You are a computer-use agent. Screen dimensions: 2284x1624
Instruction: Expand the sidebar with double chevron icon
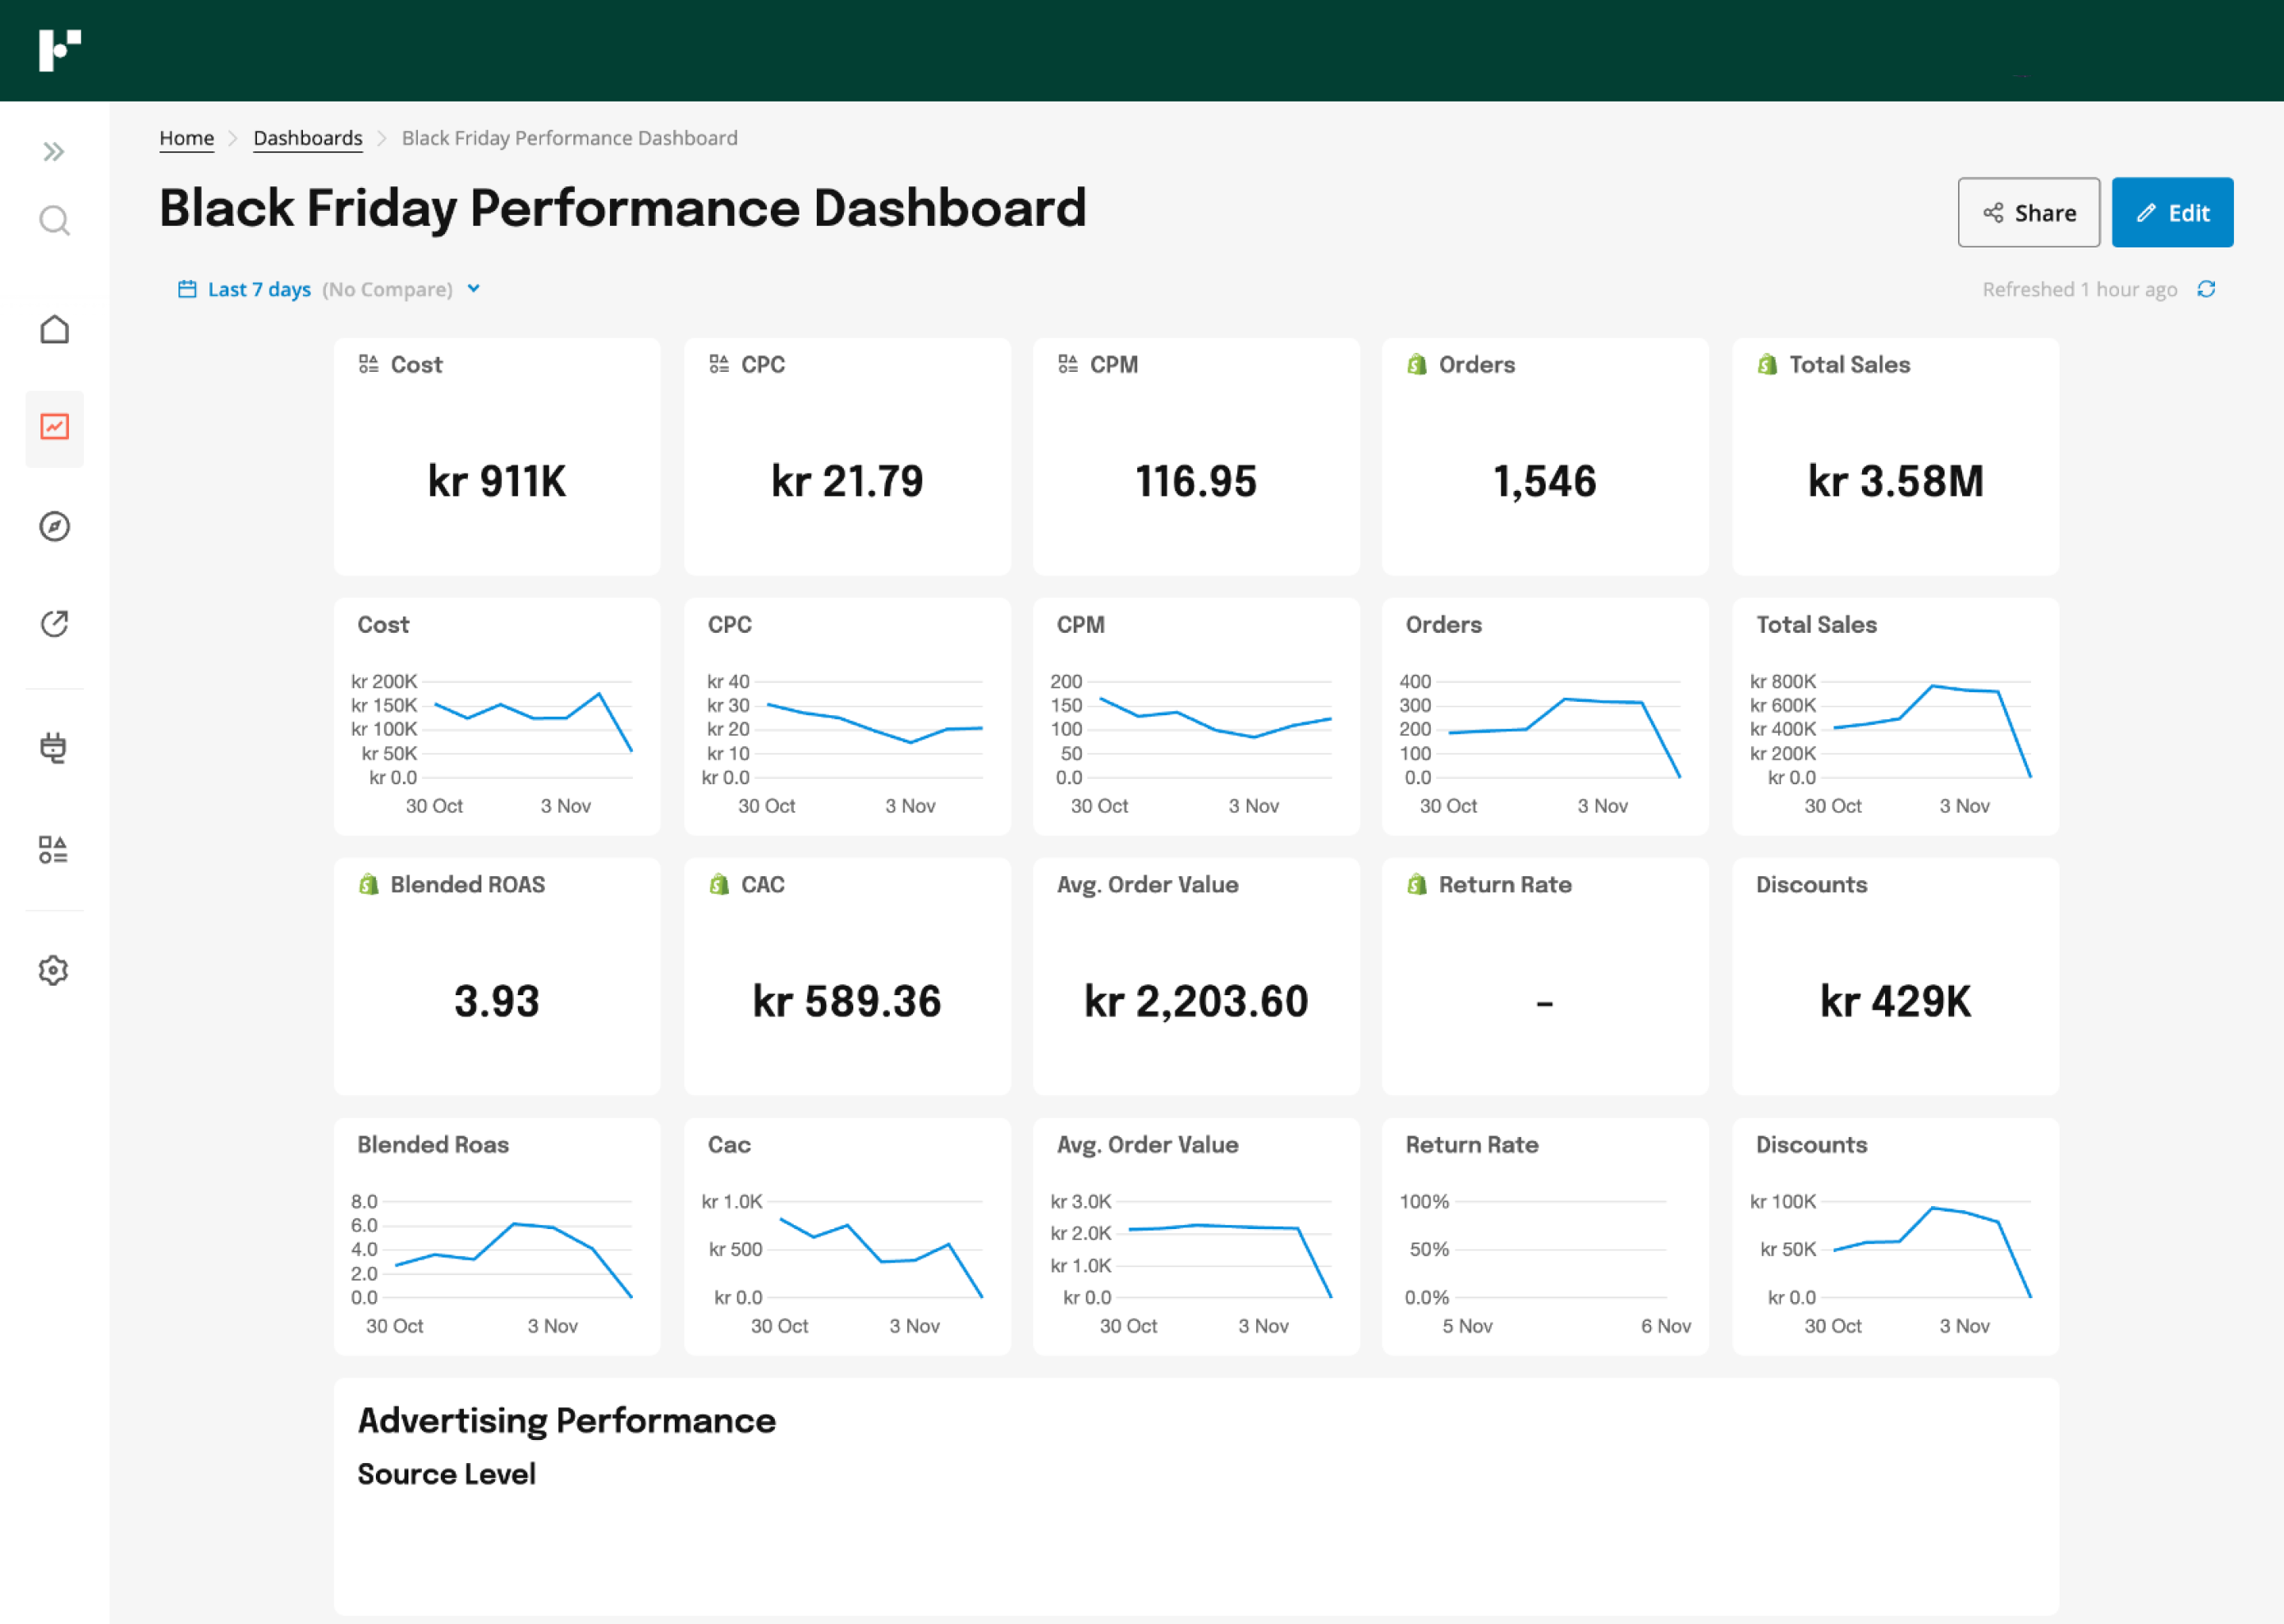click(54, 152)
